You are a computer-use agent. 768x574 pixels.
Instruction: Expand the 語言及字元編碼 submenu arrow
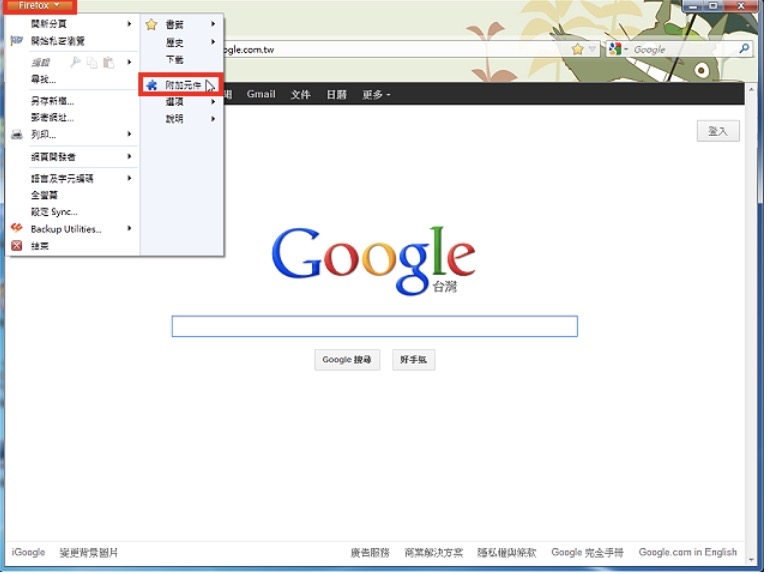(129, 178)
